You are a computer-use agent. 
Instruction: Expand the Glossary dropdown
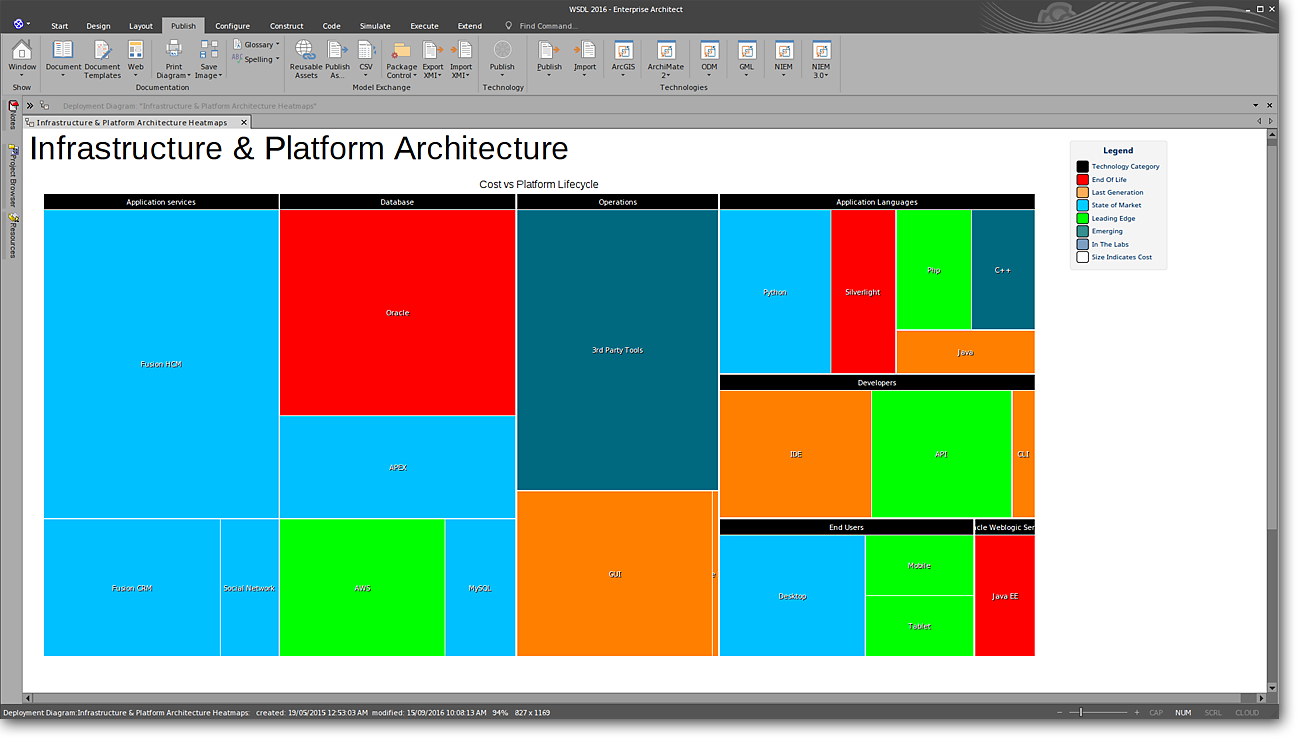click(x=258, y=44)
